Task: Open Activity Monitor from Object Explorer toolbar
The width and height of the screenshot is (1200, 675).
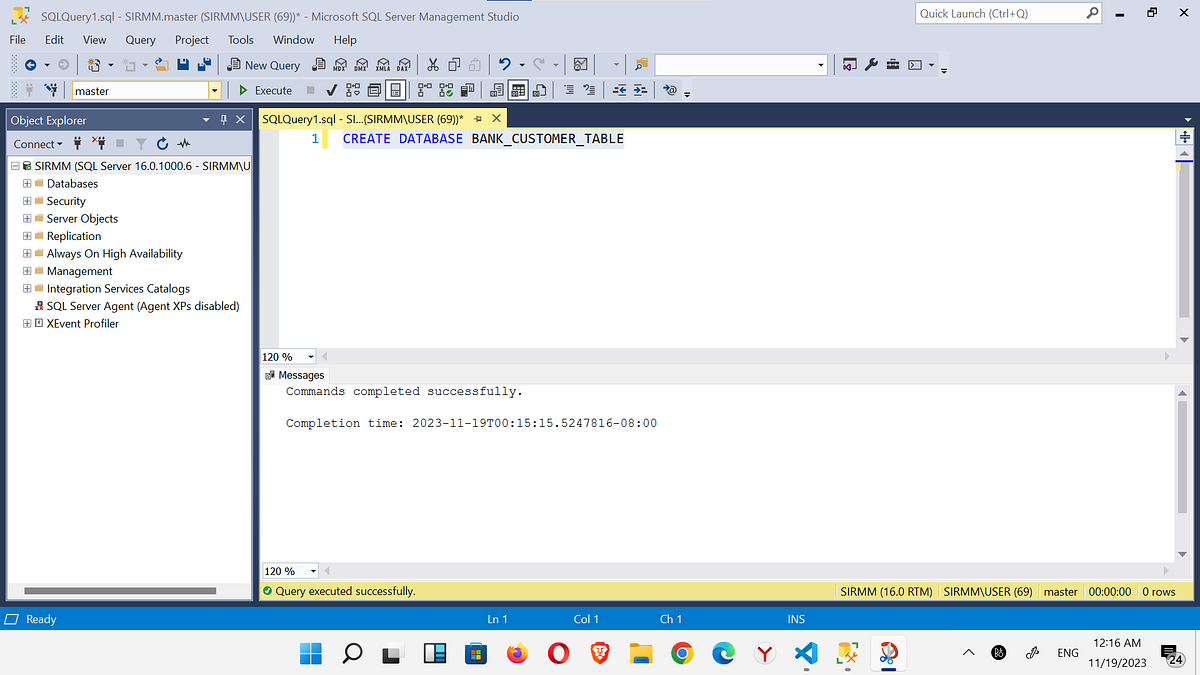Action: [x=184, y=144]
